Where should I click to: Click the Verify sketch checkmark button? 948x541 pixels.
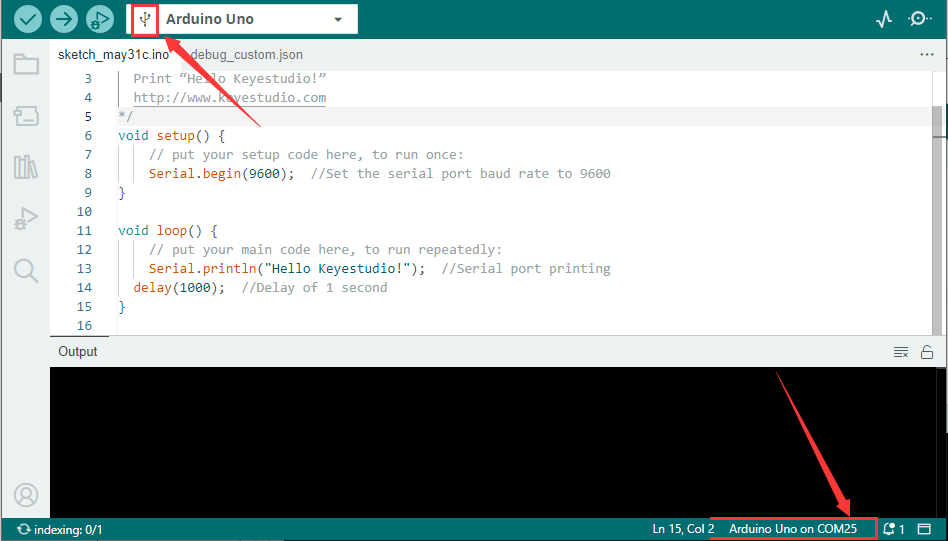[28, 19]
